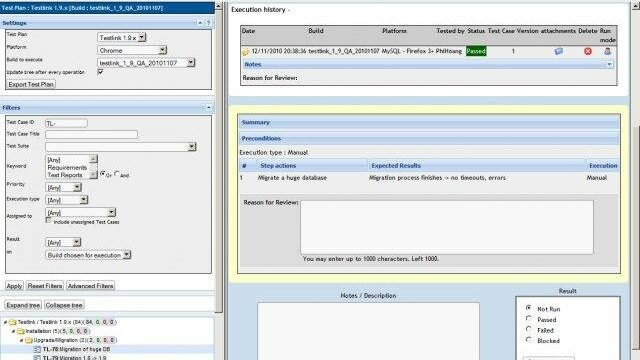Screen dimensions: 640x360
Task: Select the Or keyword radio button
Action: [103, 173]
